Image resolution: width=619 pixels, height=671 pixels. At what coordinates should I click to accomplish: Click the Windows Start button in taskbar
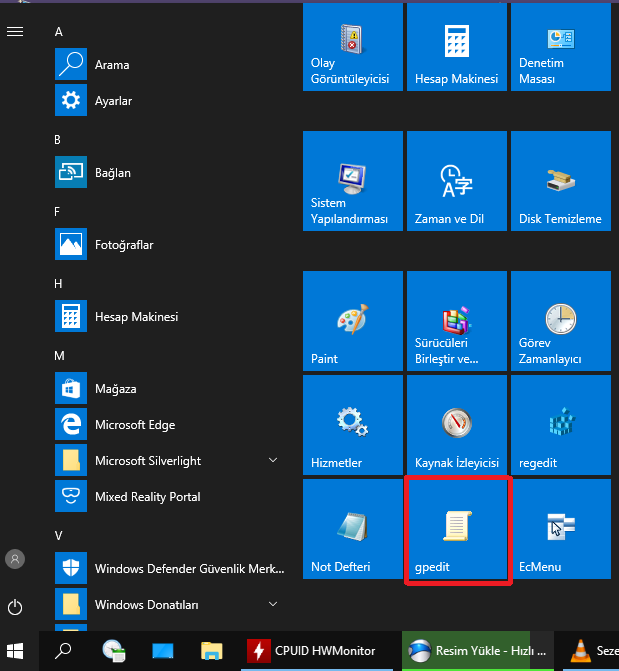pos(15,651)
